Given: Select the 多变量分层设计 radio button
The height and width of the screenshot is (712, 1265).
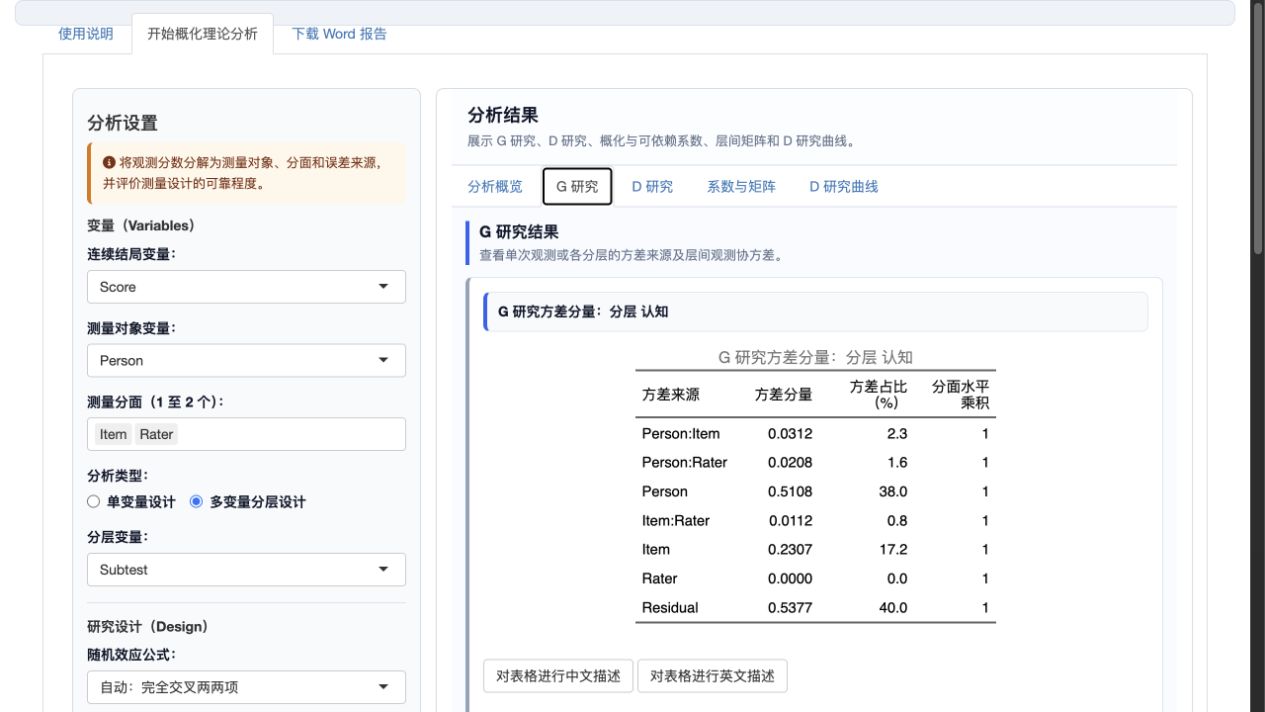Looking at the screenshot, I should (196, 502).
